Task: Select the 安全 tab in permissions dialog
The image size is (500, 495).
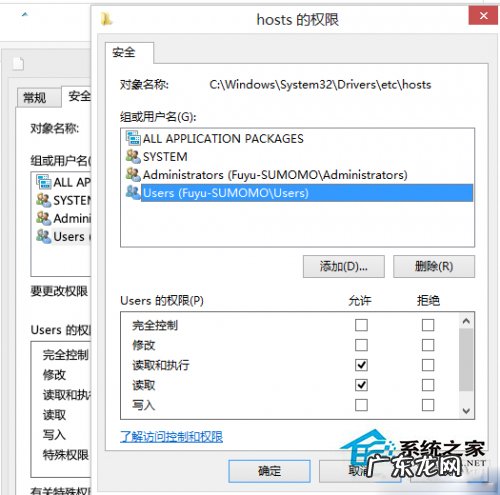Action: (x=129, y=53)
